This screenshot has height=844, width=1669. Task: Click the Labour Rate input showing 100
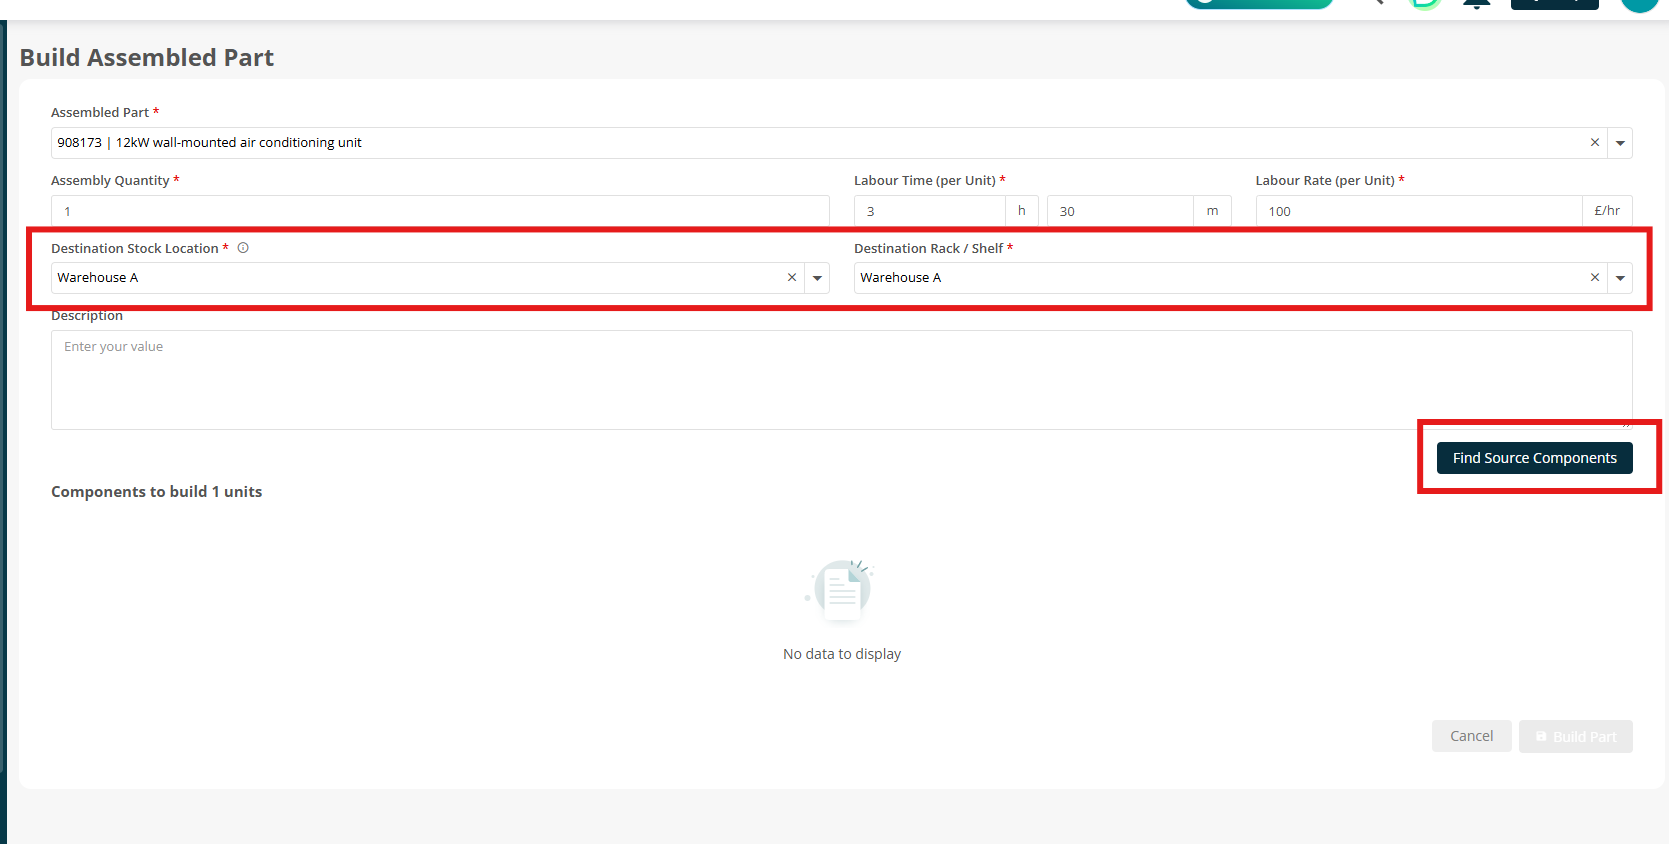click(1418, 211)
